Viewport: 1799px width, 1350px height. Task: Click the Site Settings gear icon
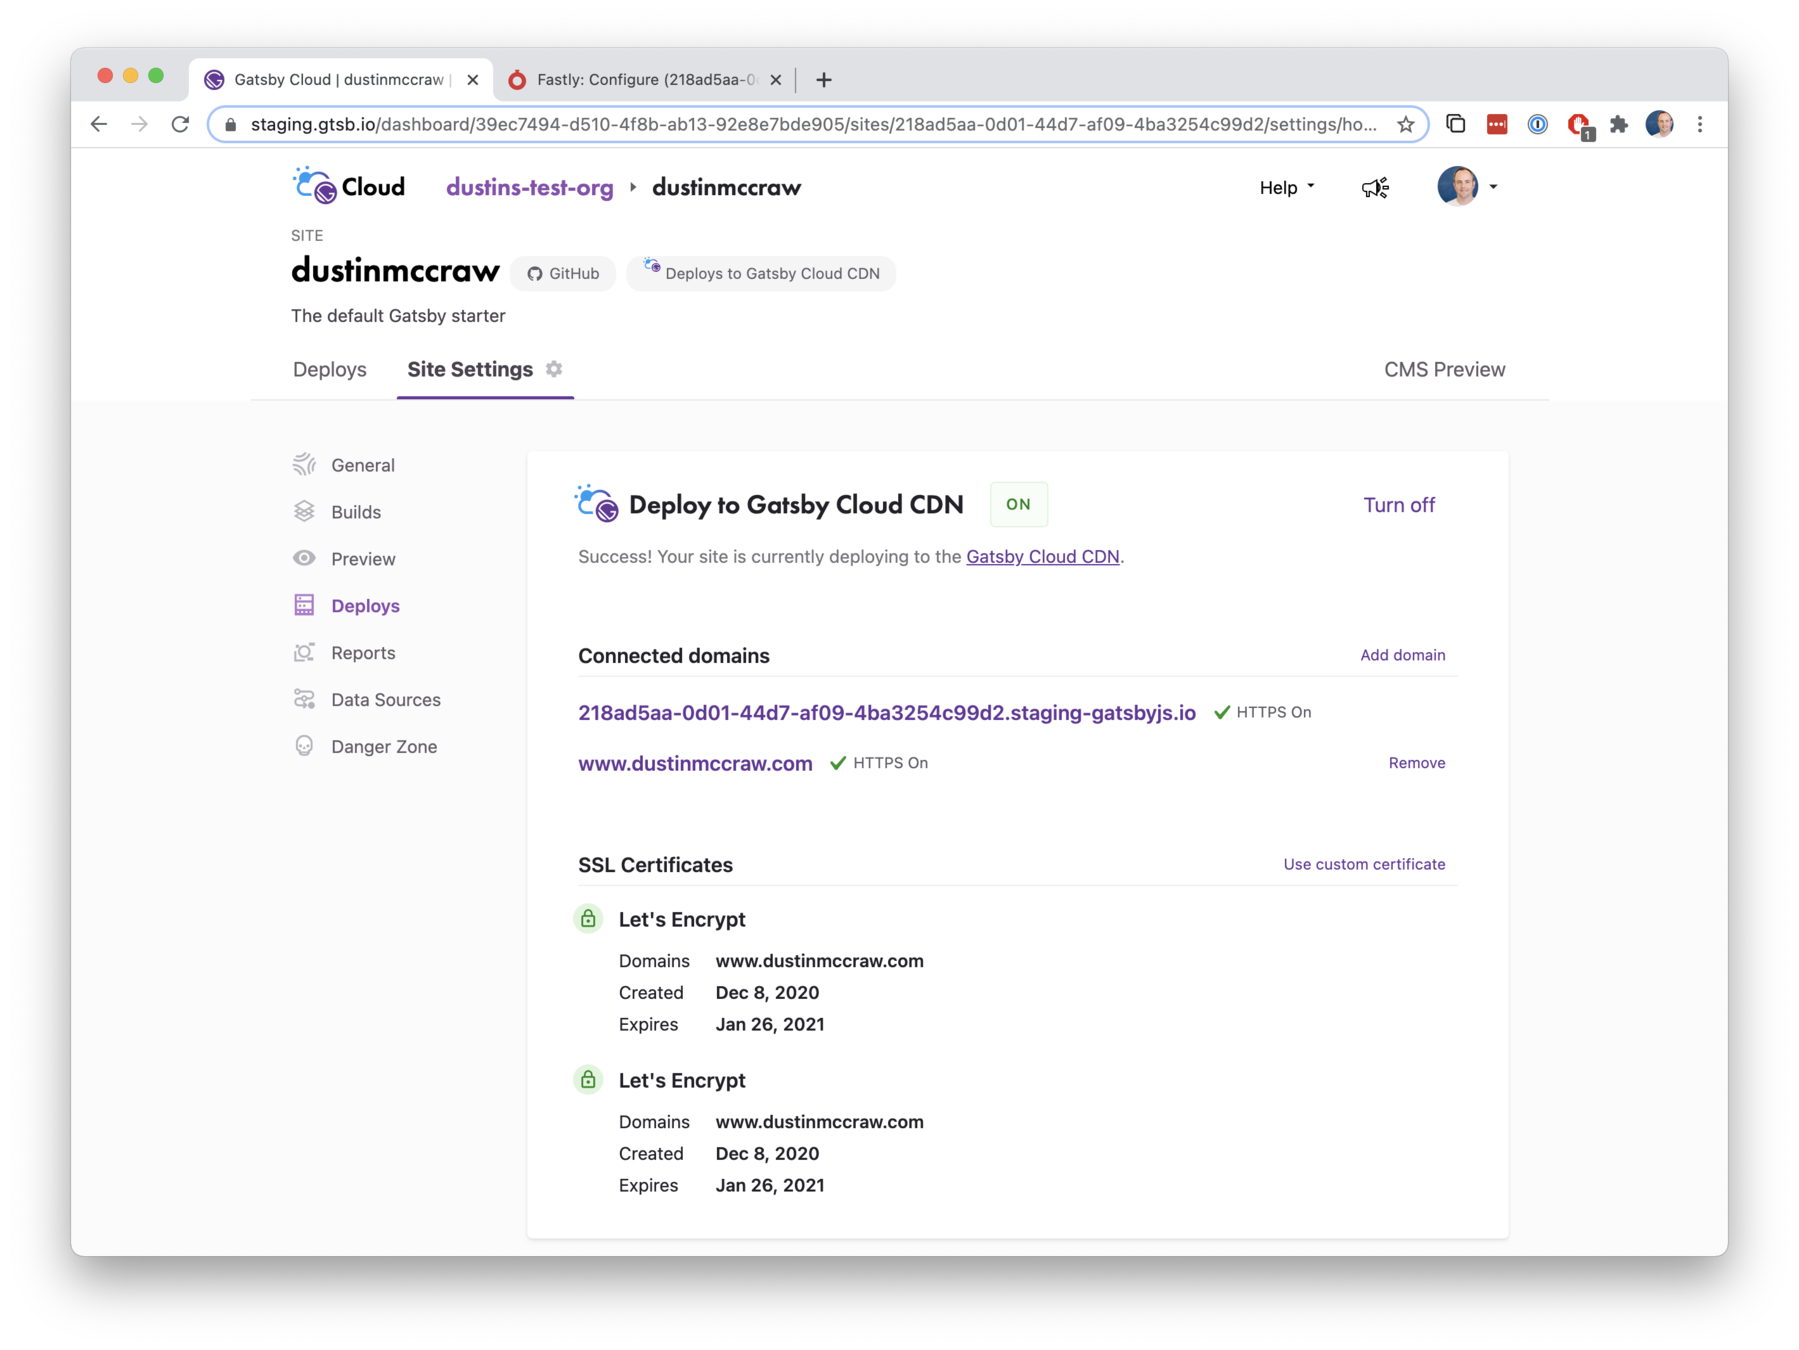[554, 369]
